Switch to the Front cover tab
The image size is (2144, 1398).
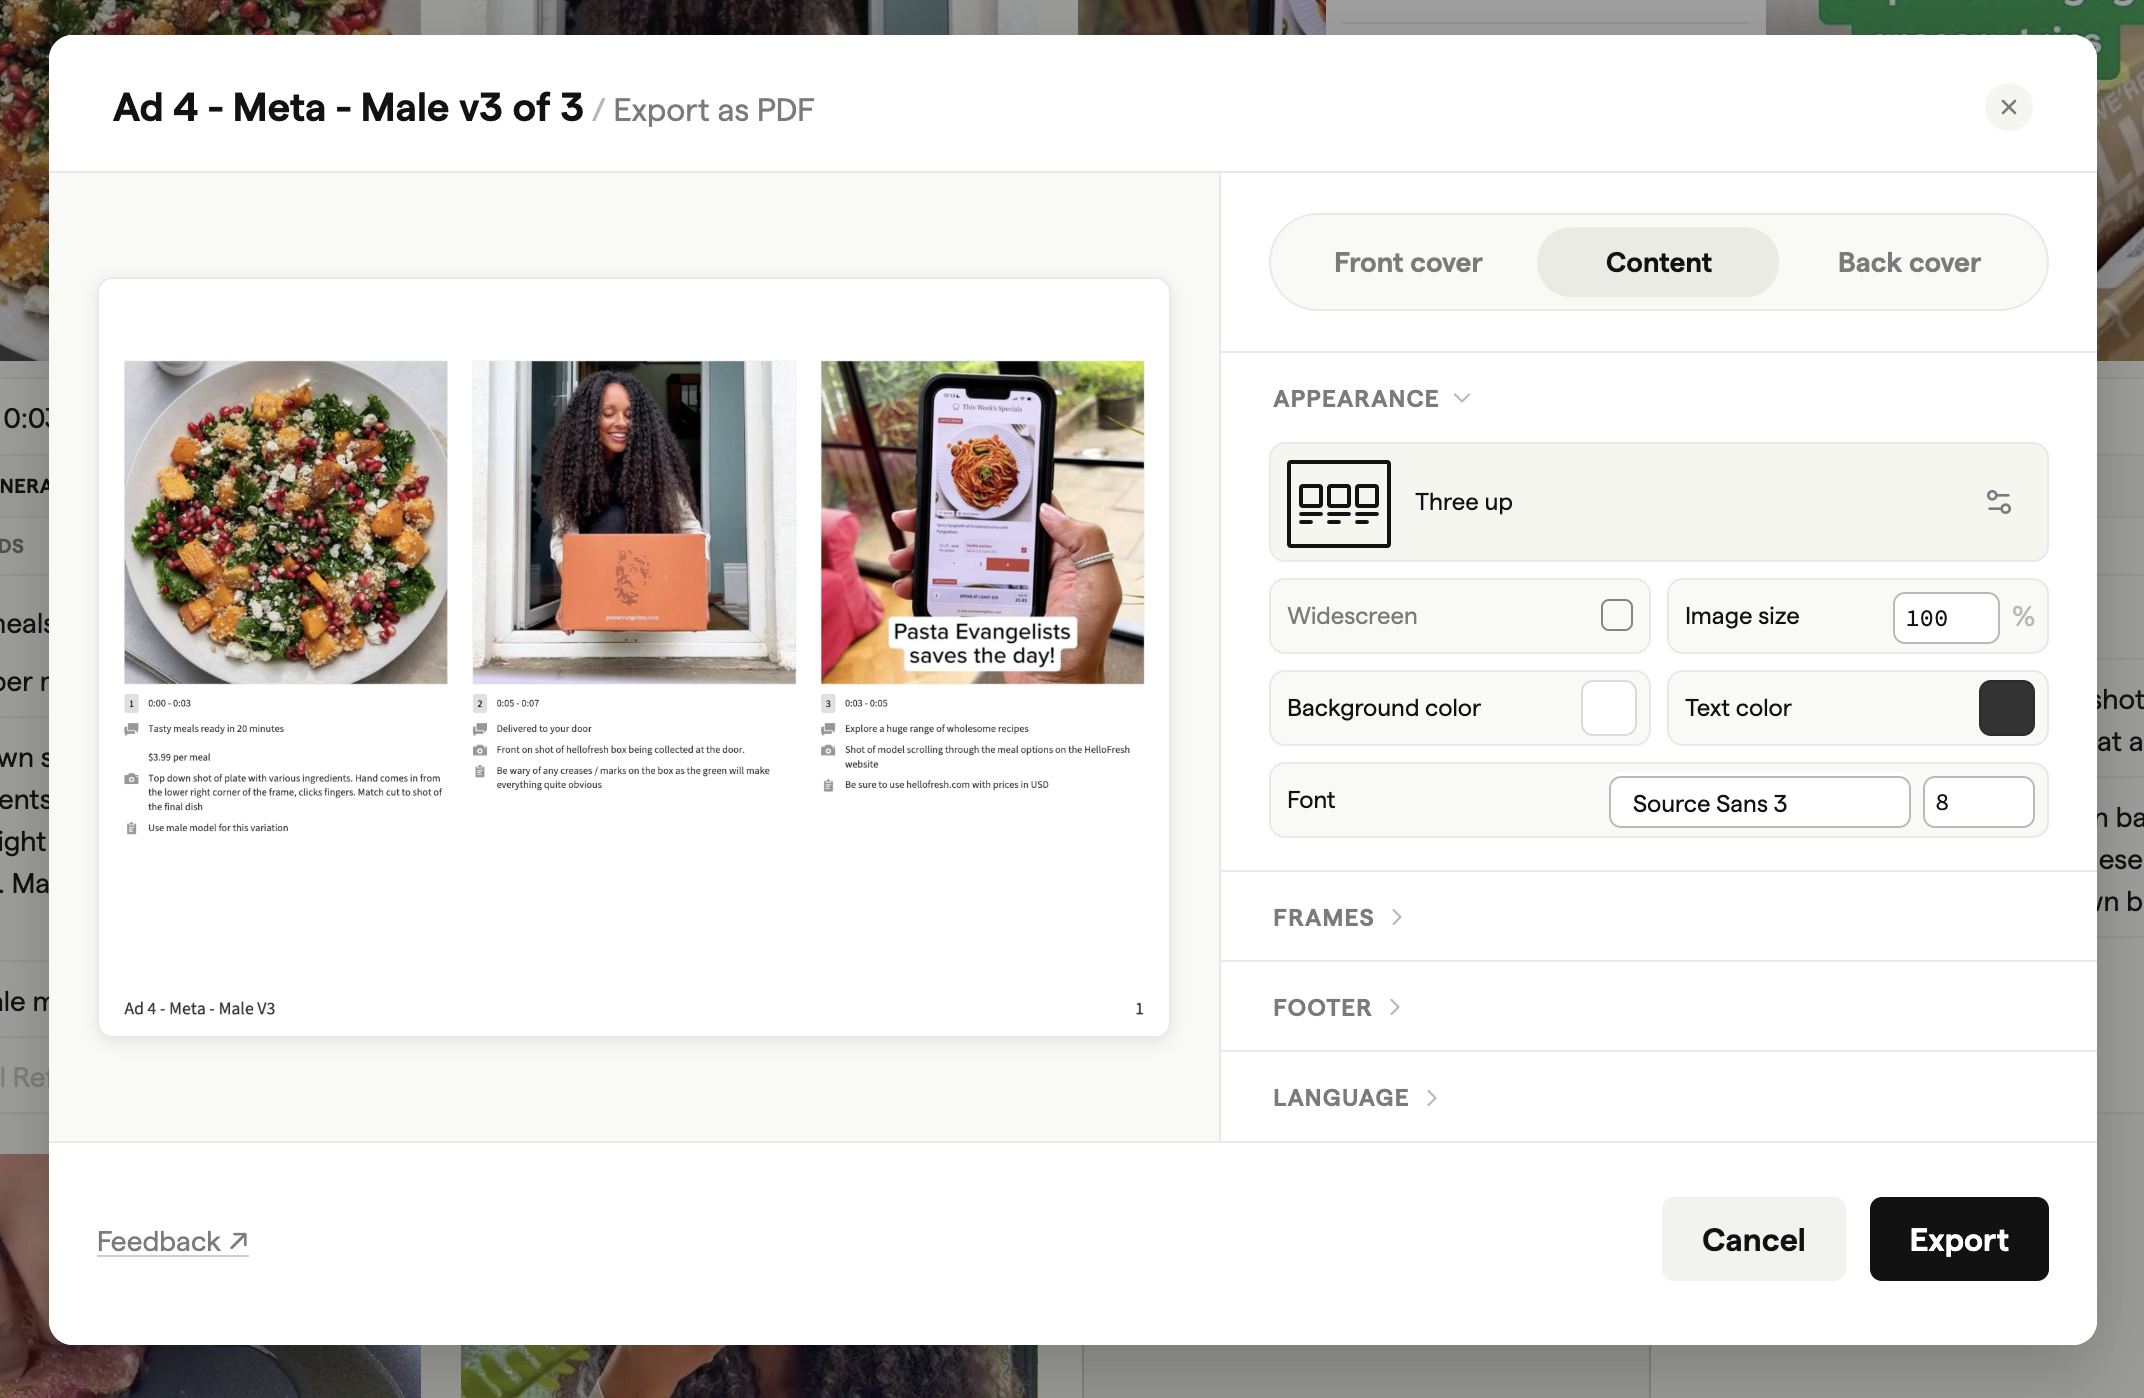[1407, 263]
